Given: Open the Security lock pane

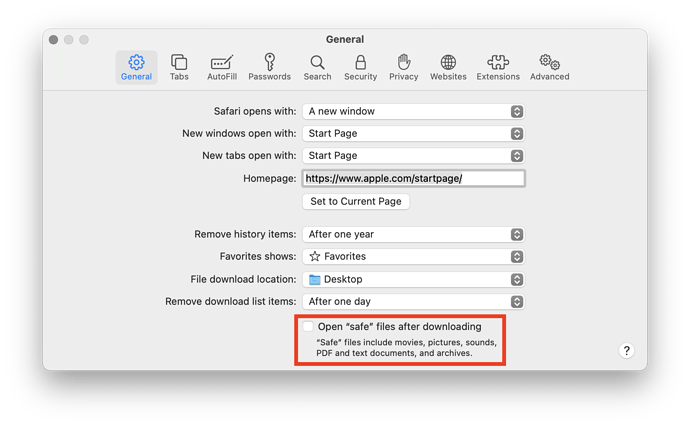Looking at the screenshot, I should click(x=360, y=67).
